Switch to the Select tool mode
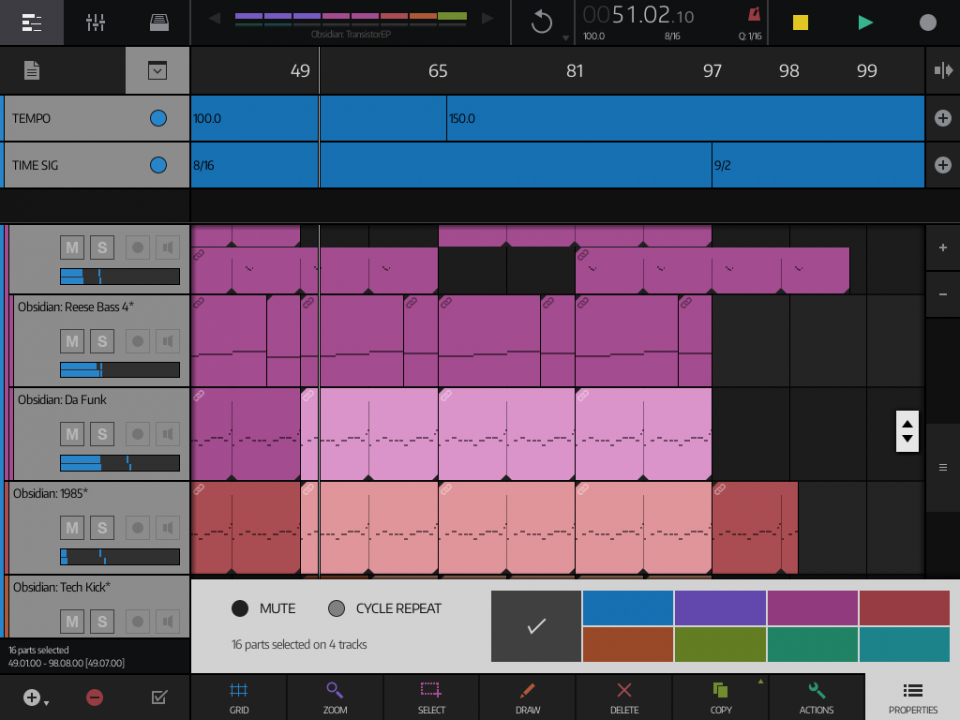 [431, 697]
